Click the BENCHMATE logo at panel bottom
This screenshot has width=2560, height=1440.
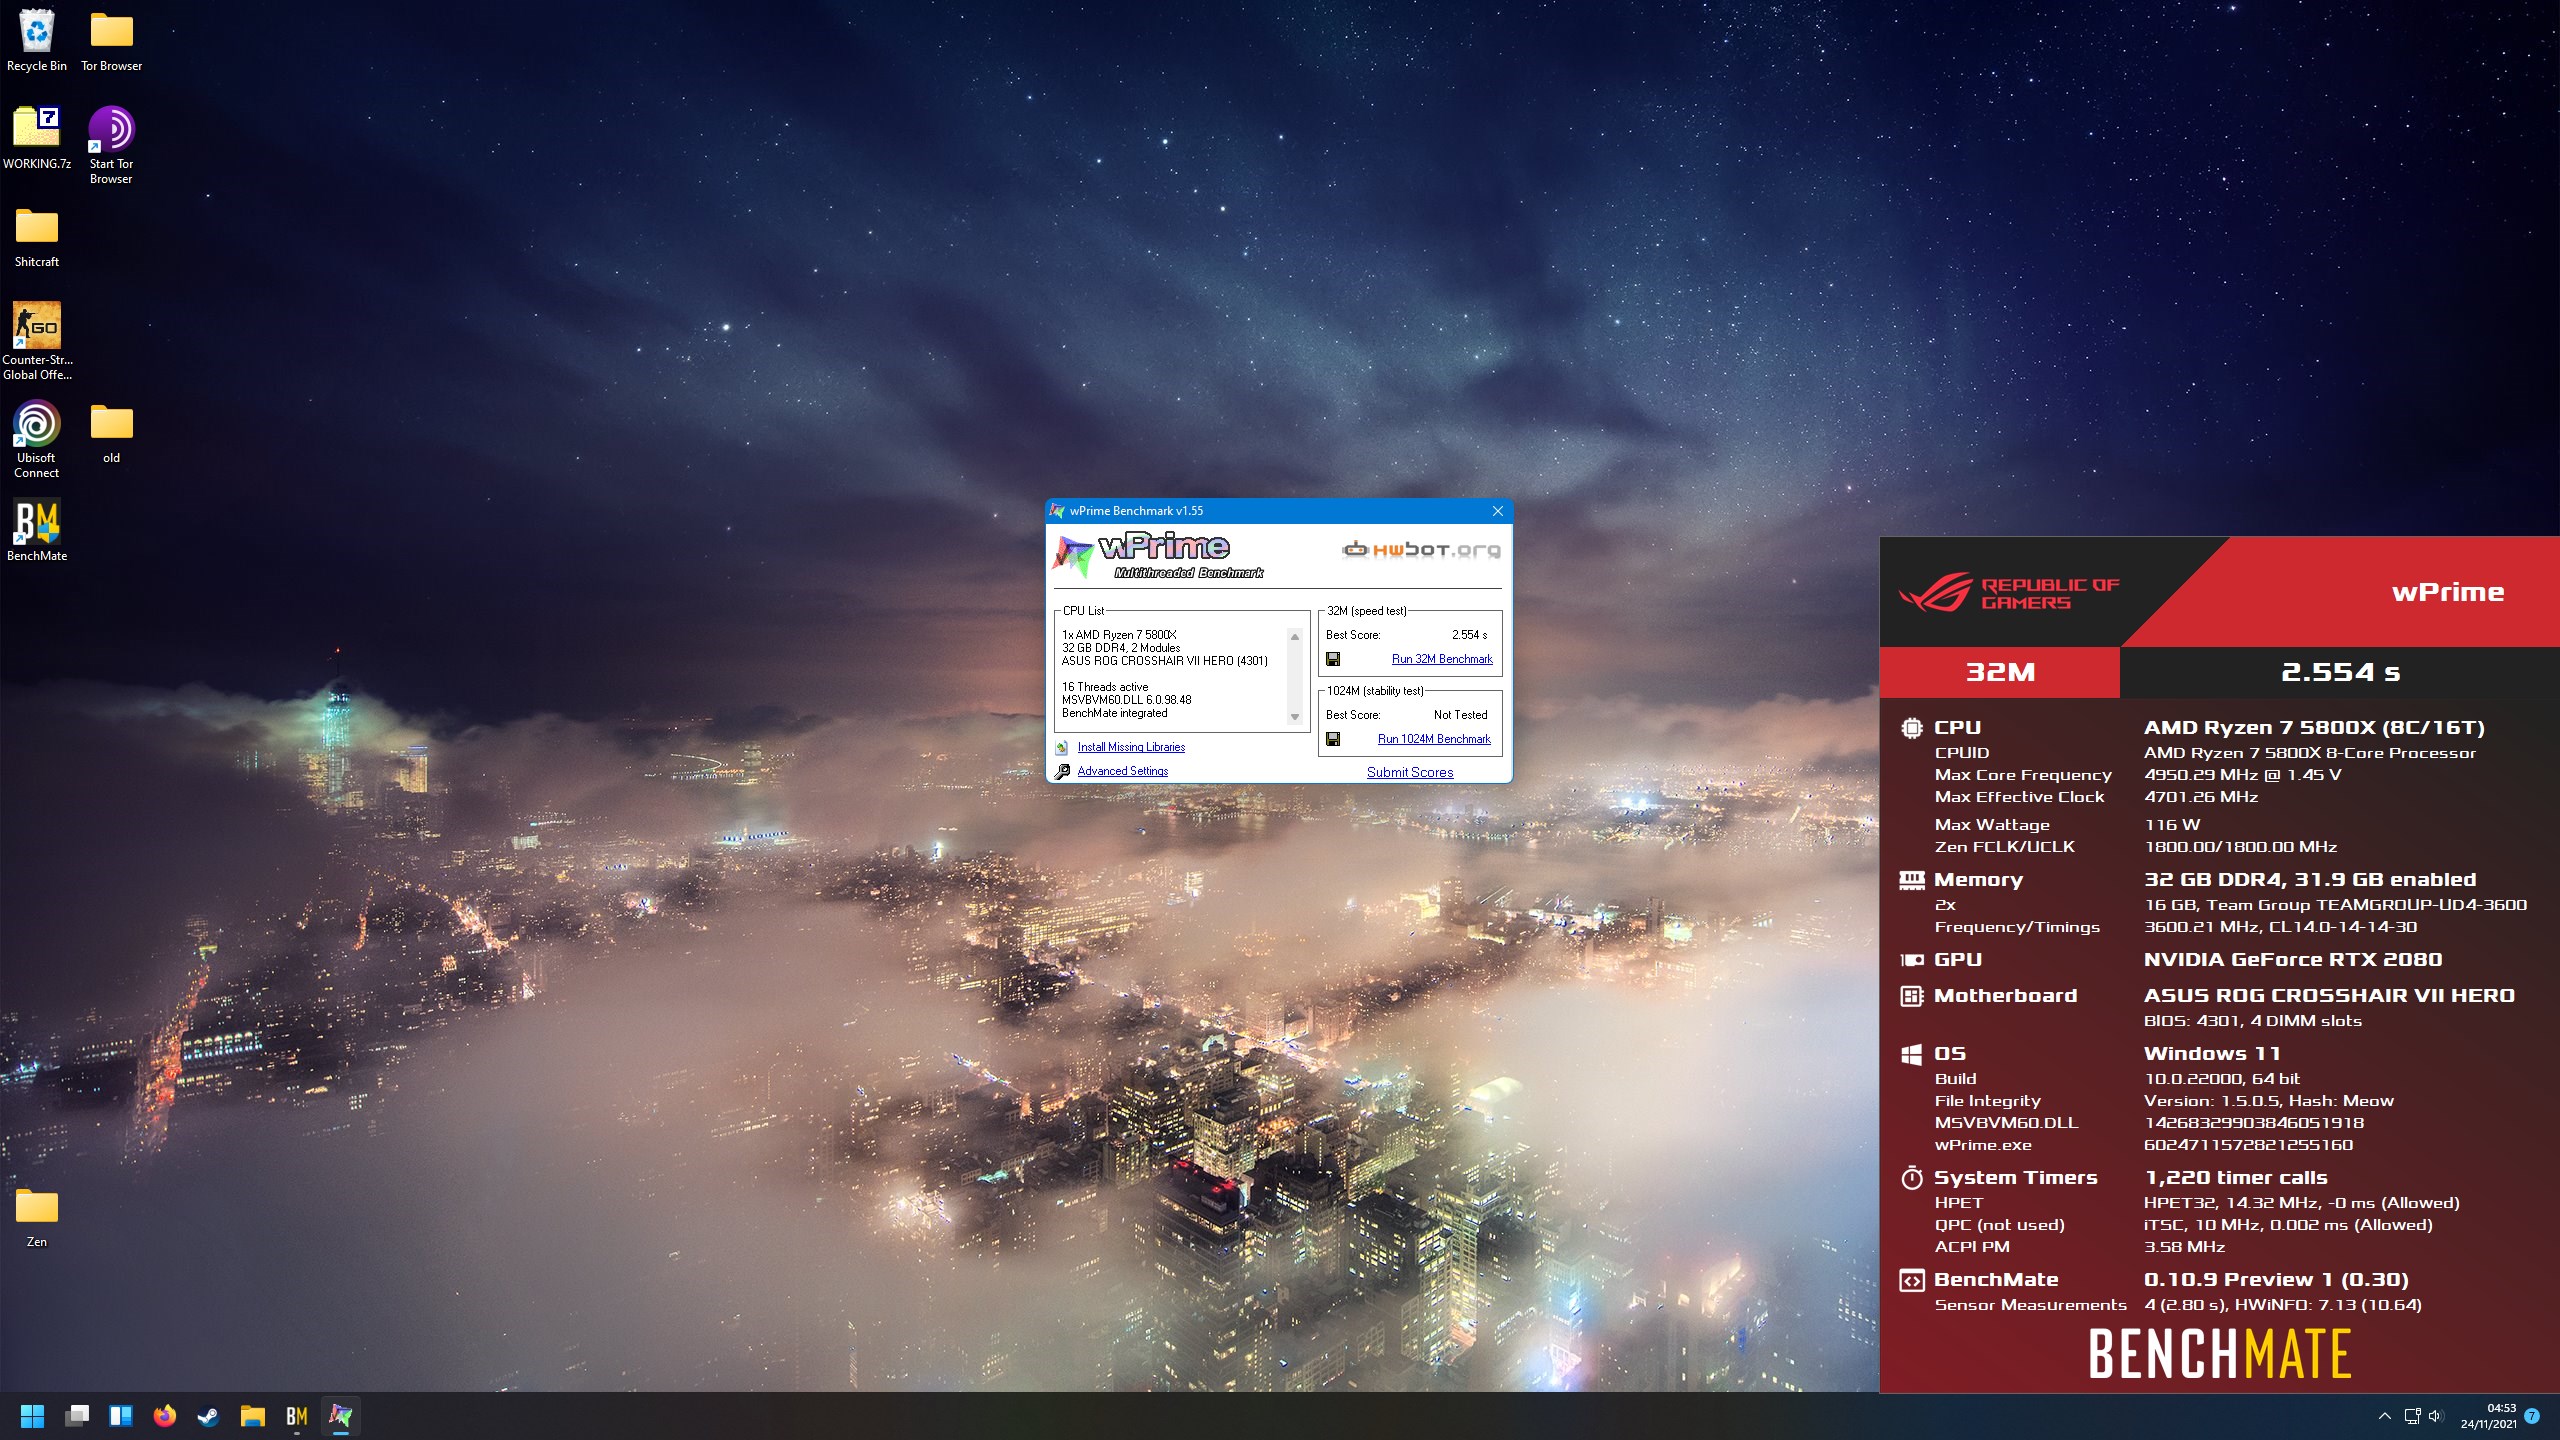pos(2220,1354)
